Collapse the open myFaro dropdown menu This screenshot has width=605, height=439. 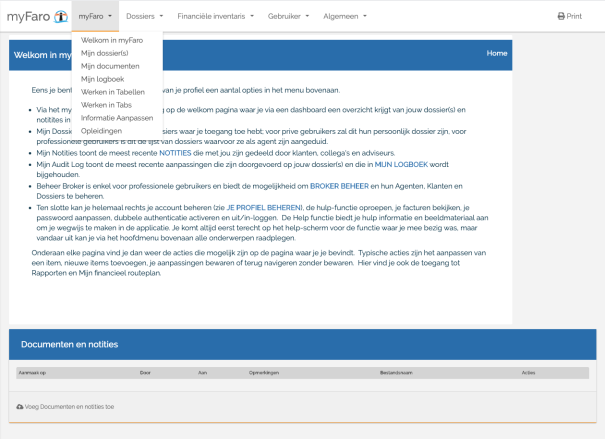click(95, 16)
